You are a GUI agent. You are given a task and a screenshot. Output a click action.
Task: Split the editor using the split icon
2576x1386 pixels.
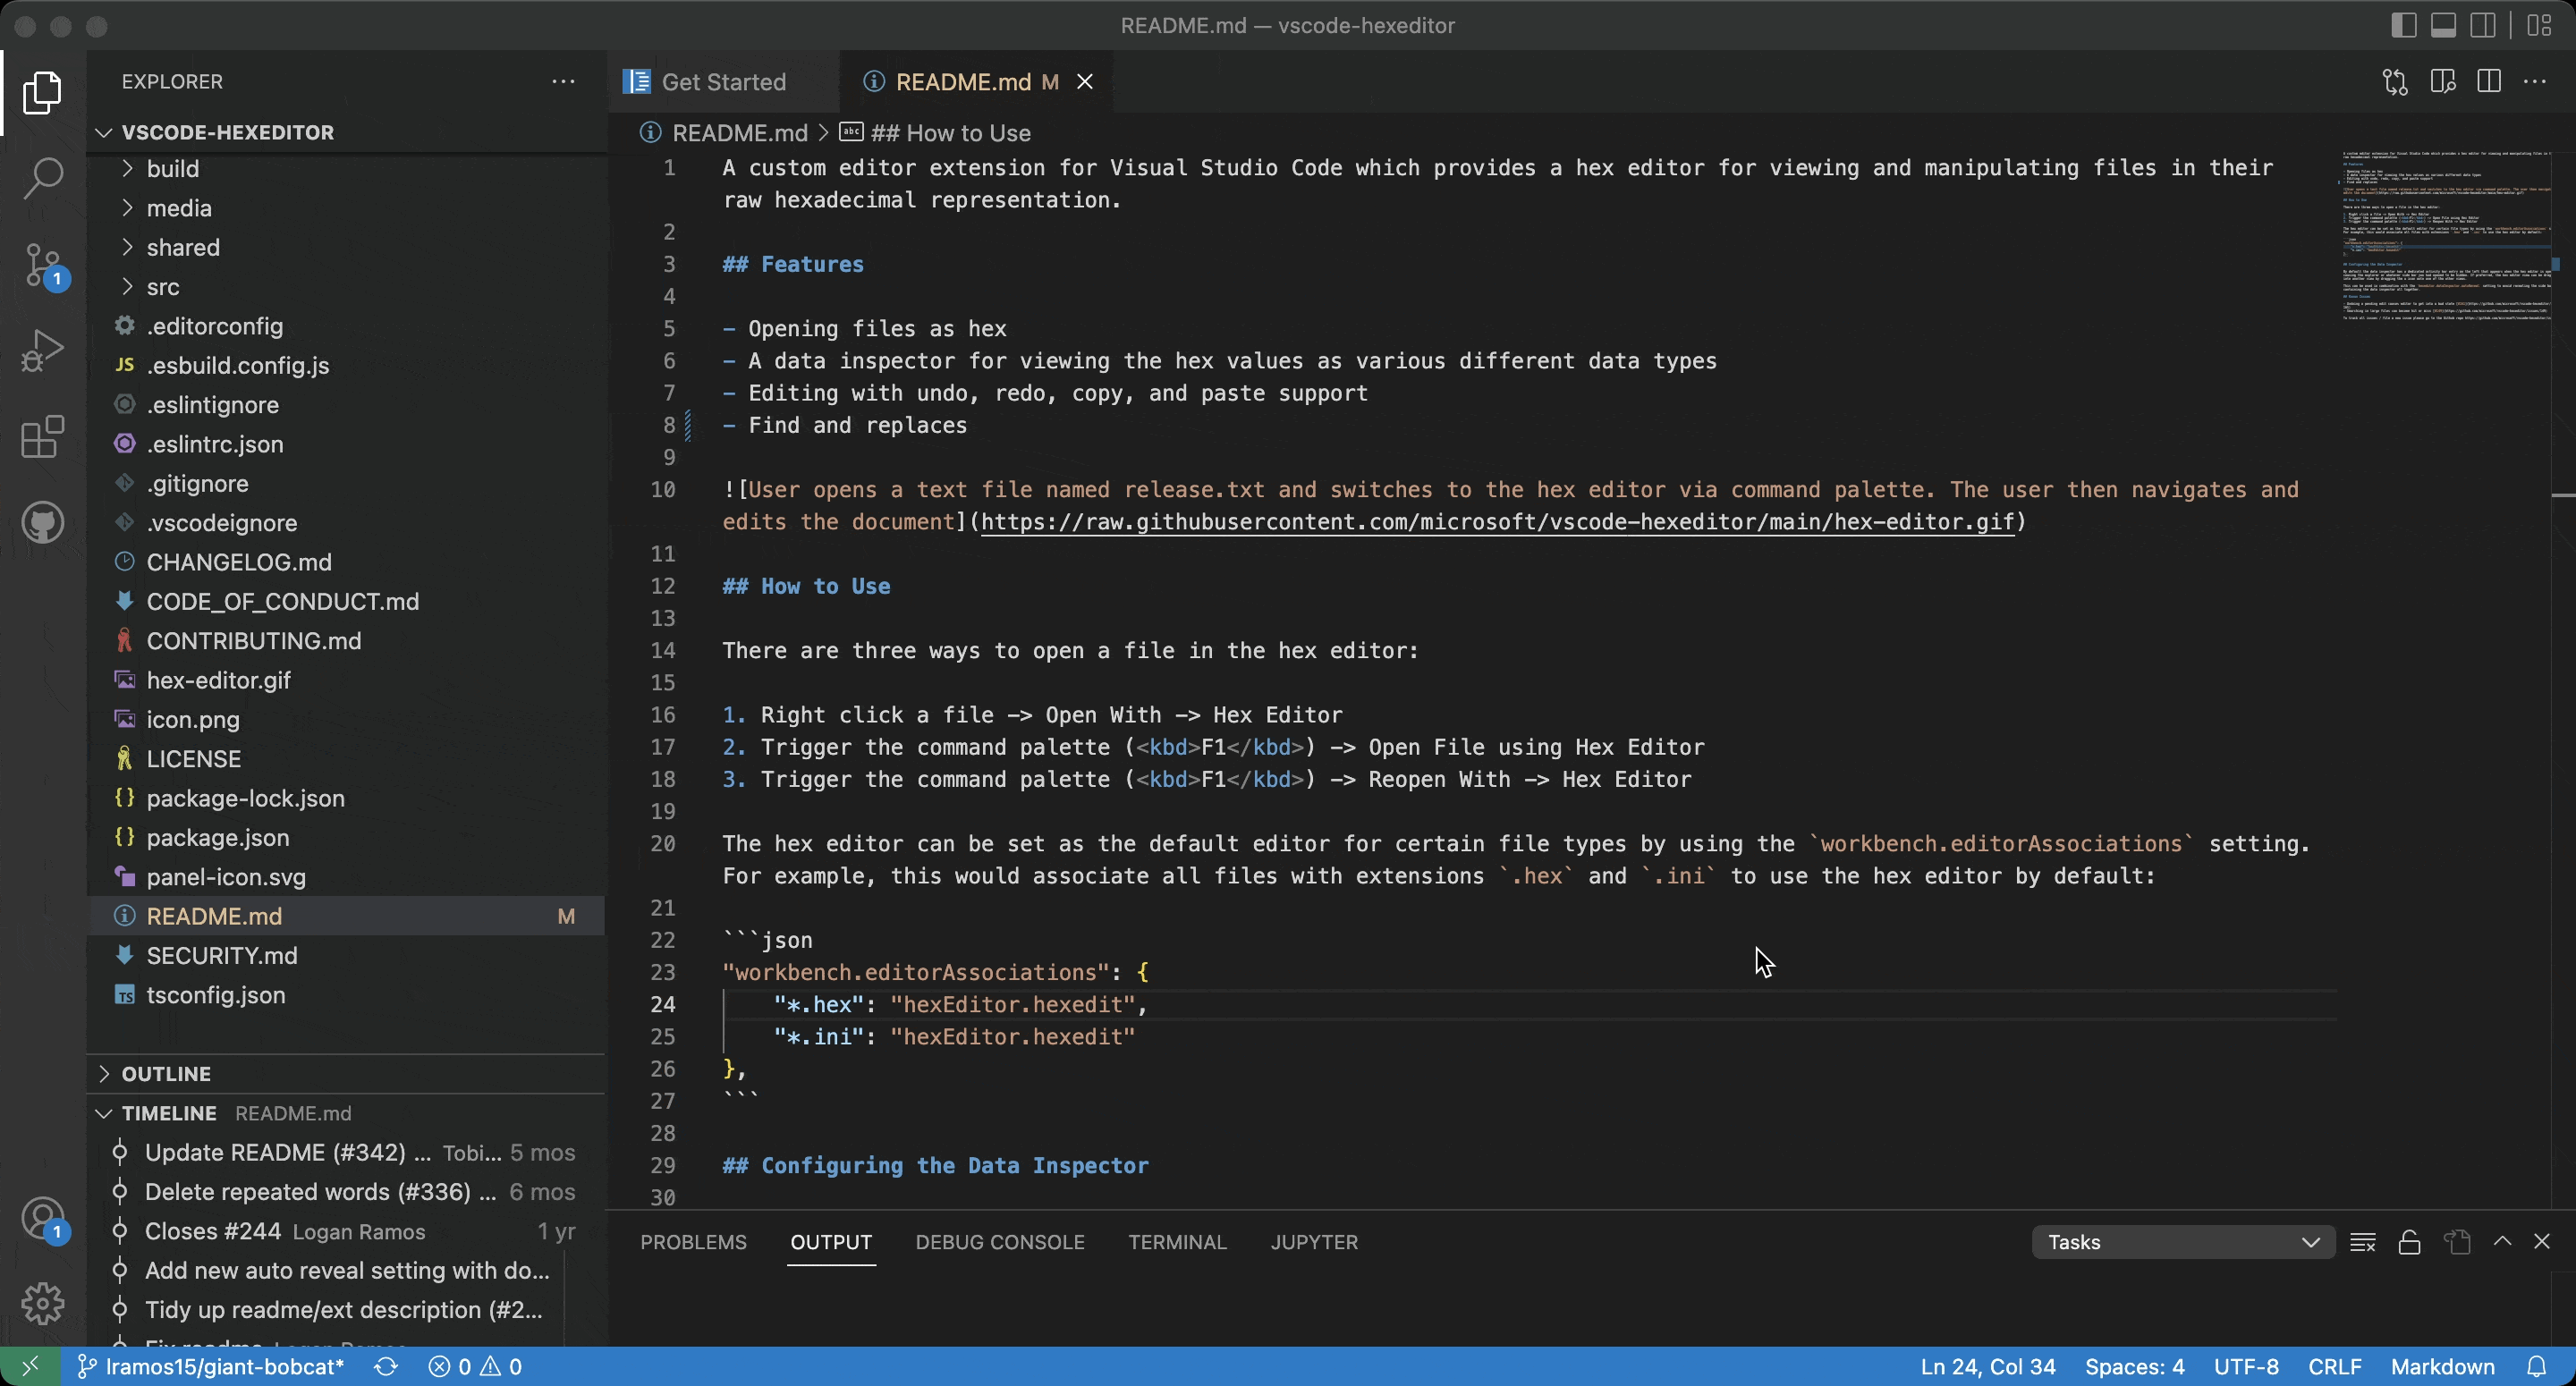pyautogui.click(x=2488, y=82)
